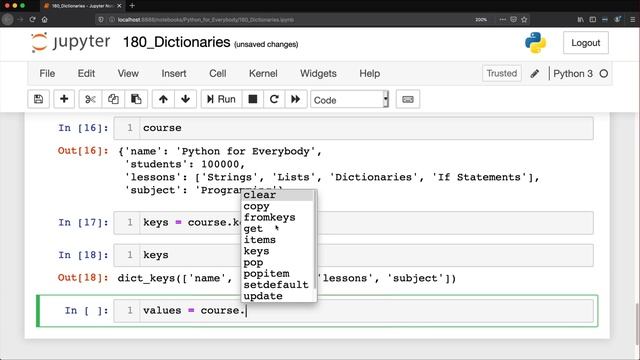The image size is (640, 360).
Task: Click the In [16]: prompt label
Action: 83,128
